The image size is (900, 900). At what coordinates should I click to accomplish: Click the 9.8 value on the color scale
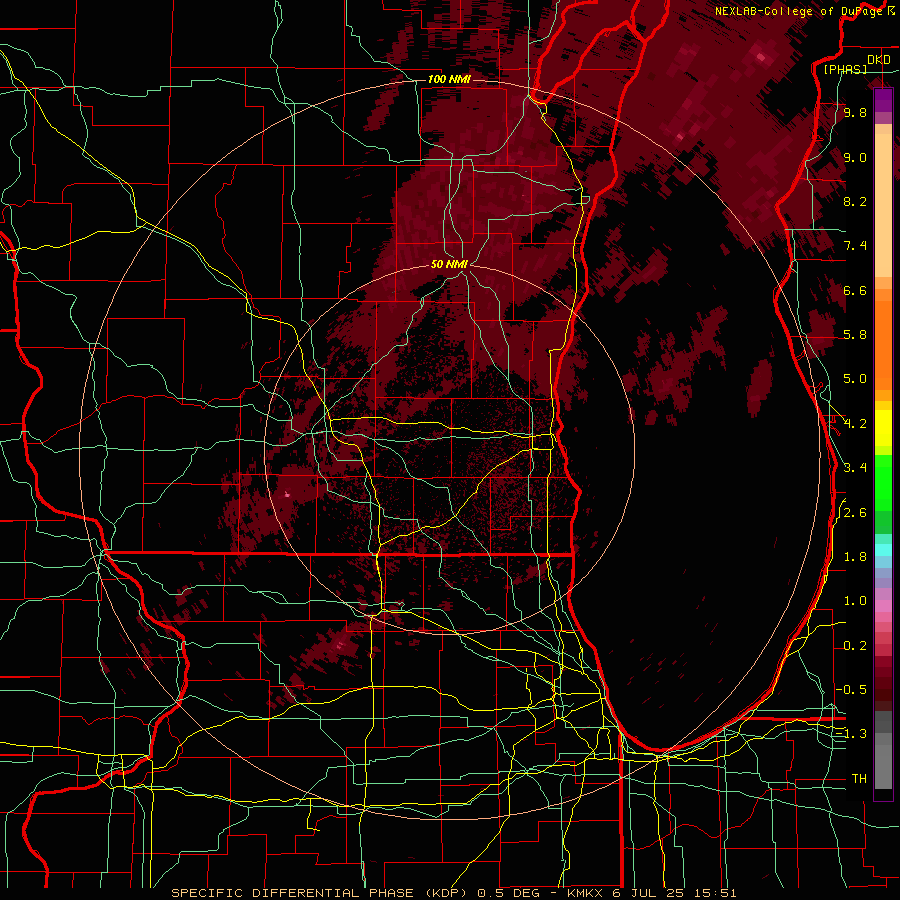[855, 112]
